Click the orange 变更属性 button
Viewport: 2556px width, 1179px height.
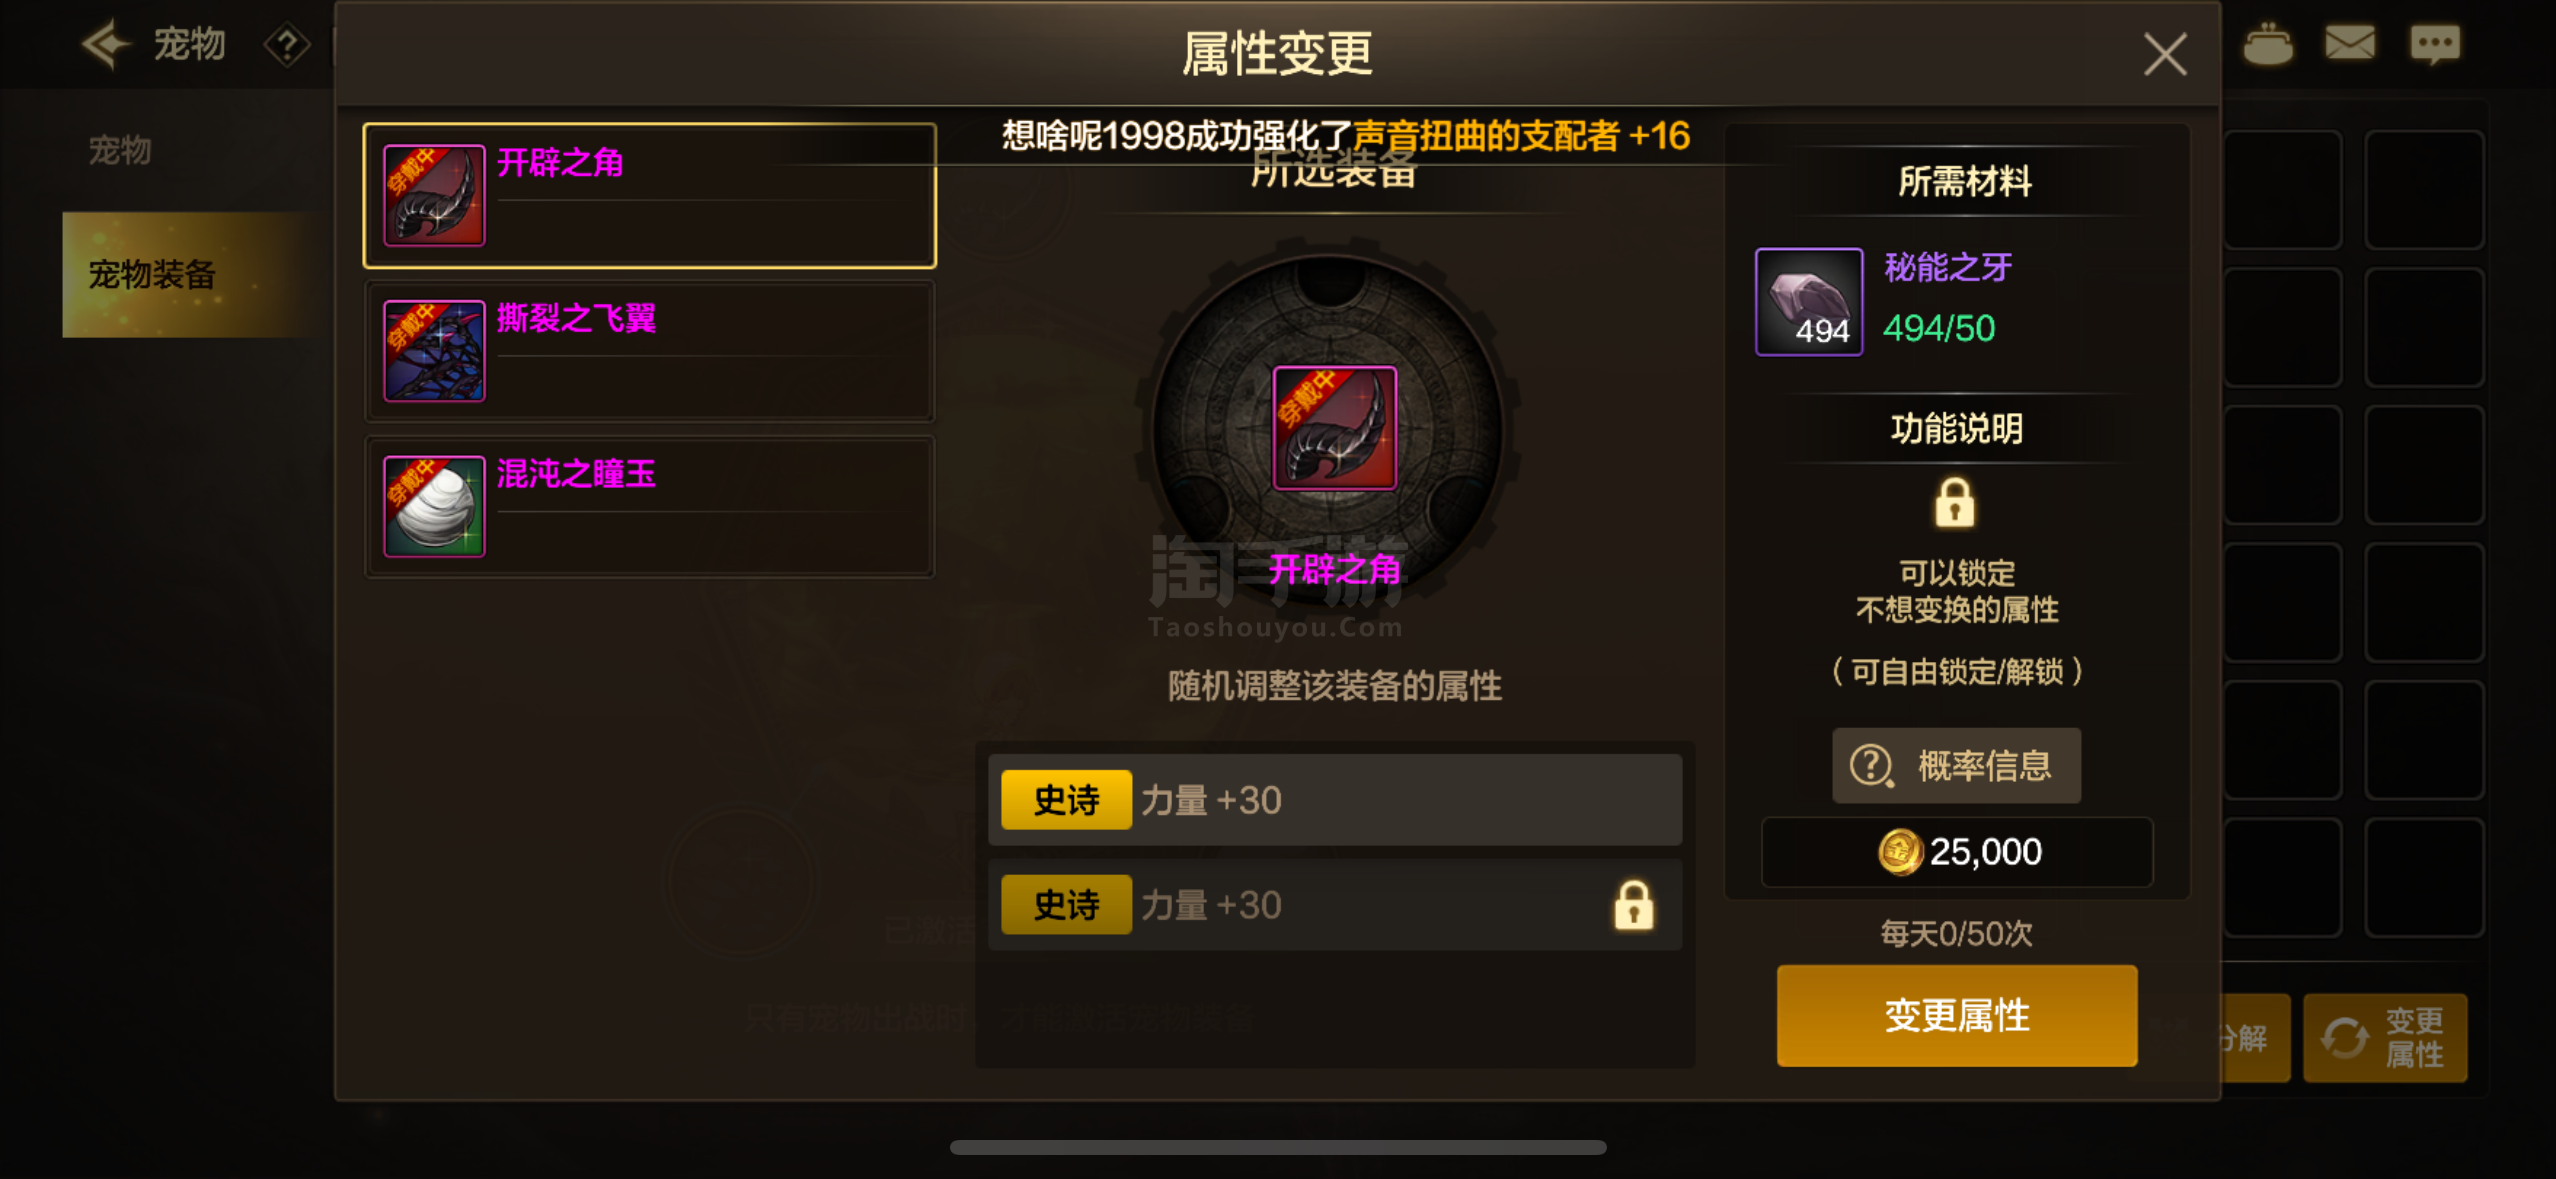(x=1957, y=1015)
